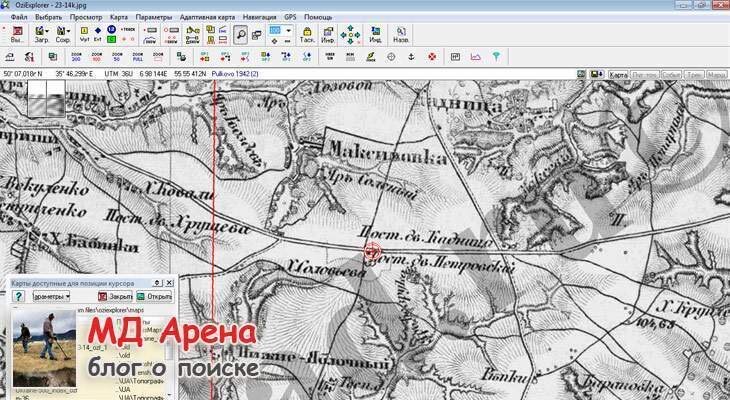Click the crosshair target toolbar icon
Viewport: 730px width, 400px height.
point(391,57)
